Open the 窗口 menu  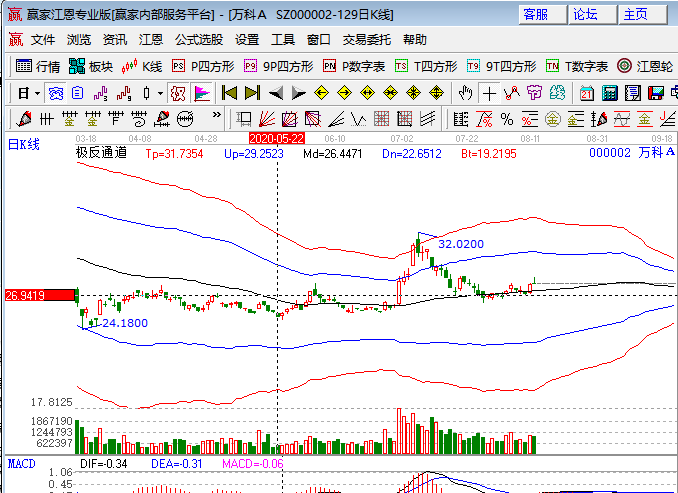pos(319,40)
